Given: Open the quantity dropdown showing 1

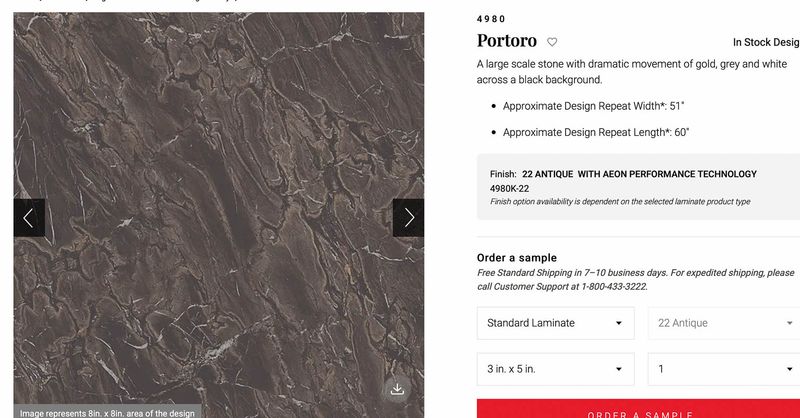Looking at the screenshot, I should (x=724, y=369).
